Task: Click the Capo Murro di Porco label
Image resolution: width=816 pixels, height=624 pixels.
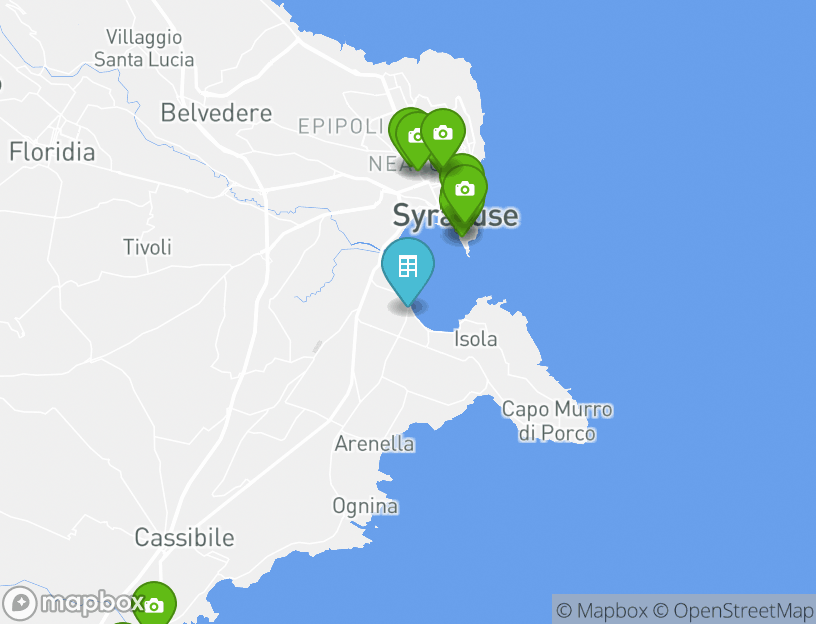Action: 557,421
